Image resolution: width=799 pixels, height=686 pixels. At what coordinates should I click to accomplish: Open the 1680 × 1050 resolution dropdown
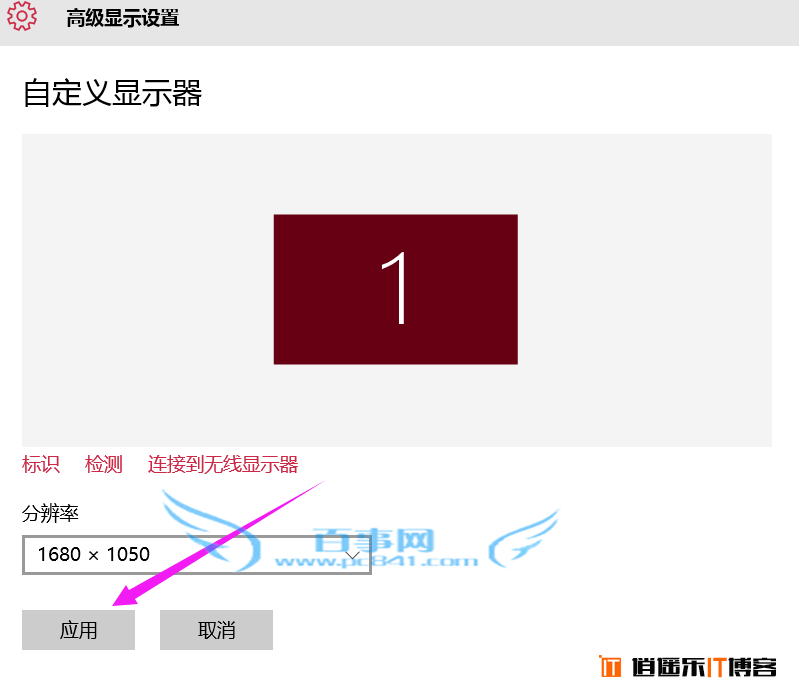[x=197, y=555]
